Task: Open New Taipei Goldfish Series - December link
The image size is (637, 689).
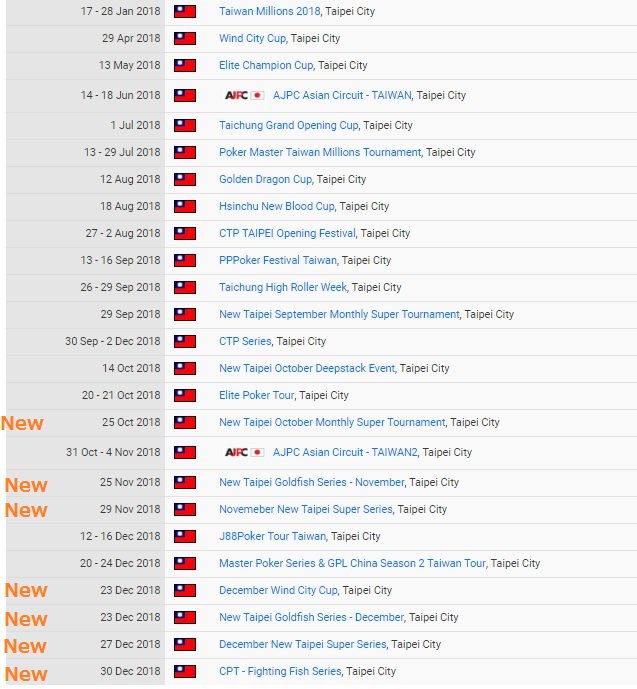Action: (x=311, y=617)
